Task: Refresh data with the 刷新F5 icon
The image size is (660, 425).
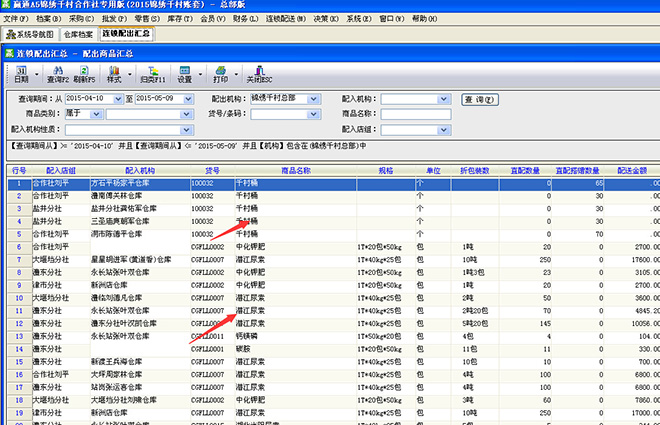Action: click(85, 73)
